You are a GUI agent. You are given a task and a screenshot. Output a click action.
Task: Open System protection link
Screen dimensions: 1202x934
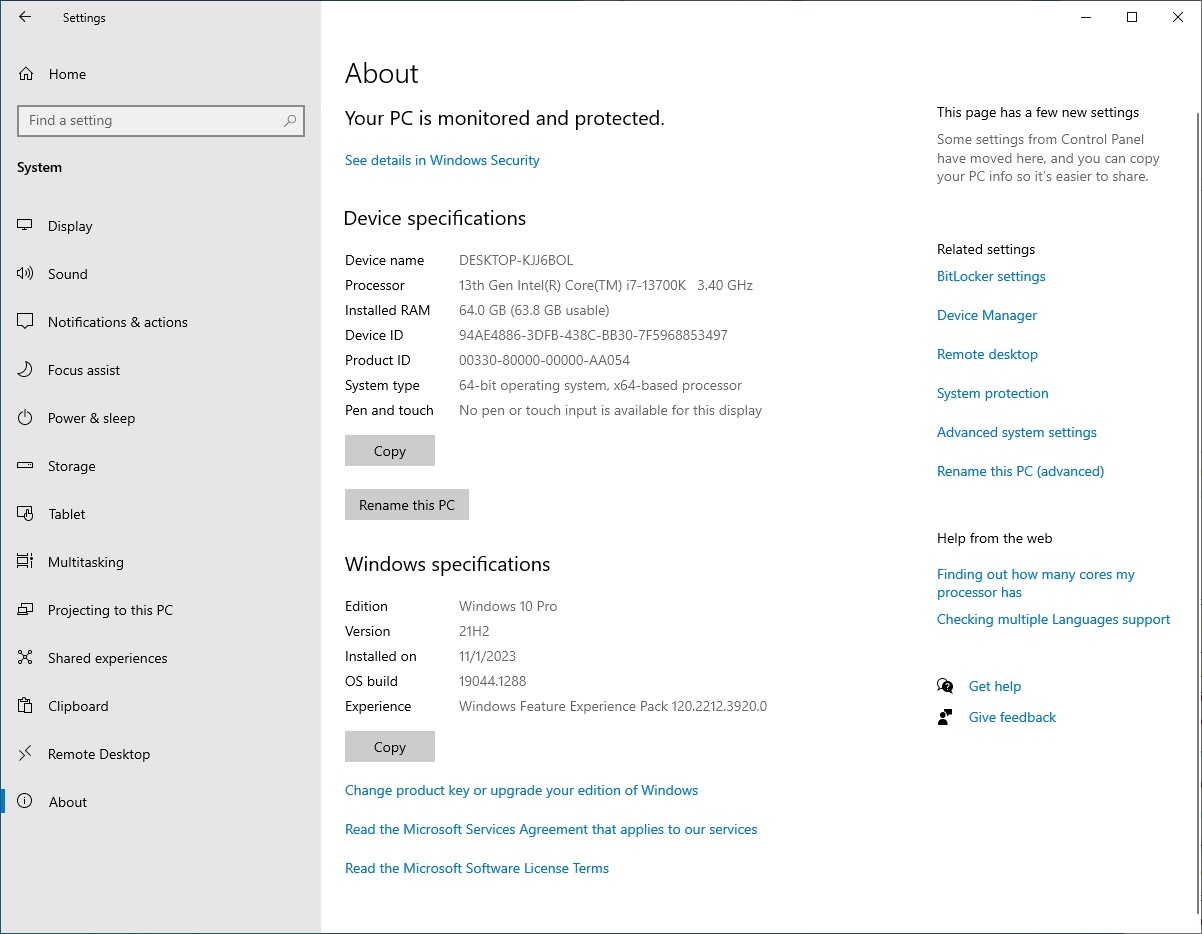click(x=993, y=393)
